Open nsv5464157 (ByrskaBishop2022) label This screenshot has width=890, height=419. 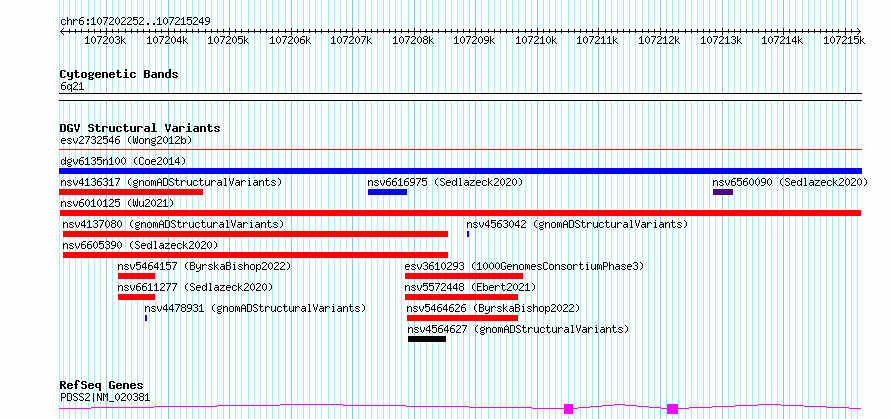pyautogui.click(x=204, y=266)
